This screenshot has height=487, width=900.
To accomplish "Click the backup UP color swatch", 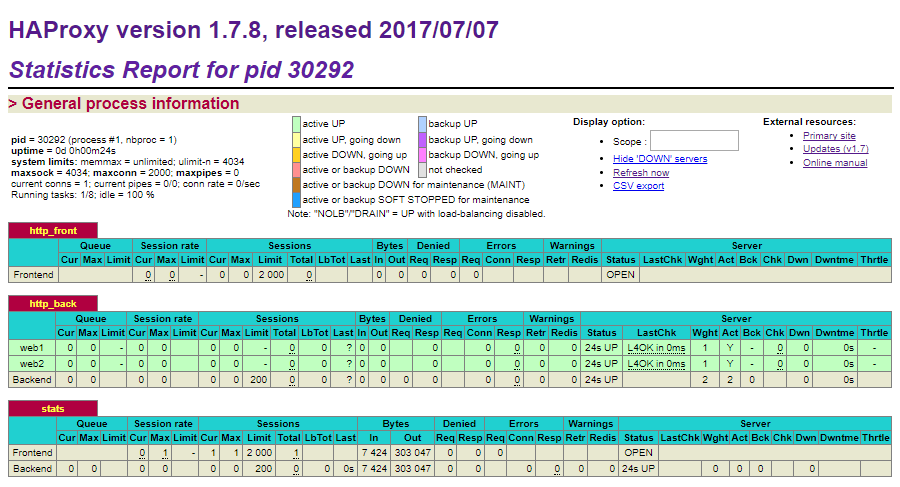I will point(422,123).
